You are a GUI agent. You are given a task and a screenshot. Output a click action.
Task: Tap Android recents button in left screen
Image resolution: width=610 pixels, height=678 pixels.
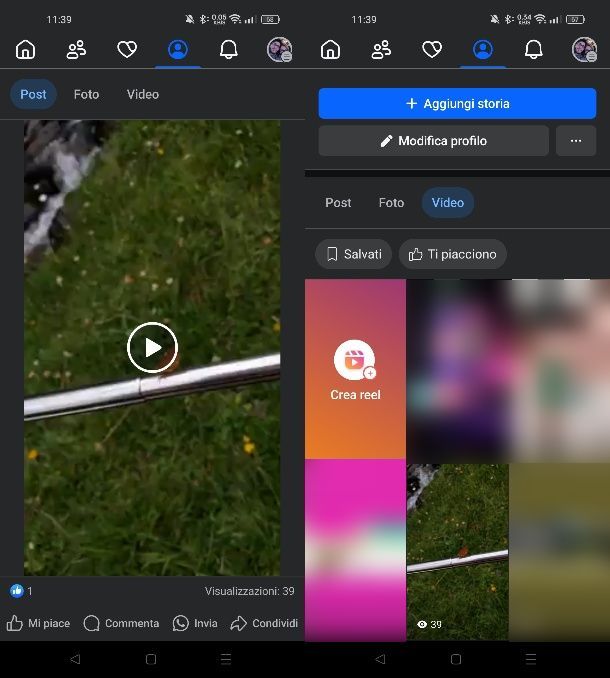(226, 659)
